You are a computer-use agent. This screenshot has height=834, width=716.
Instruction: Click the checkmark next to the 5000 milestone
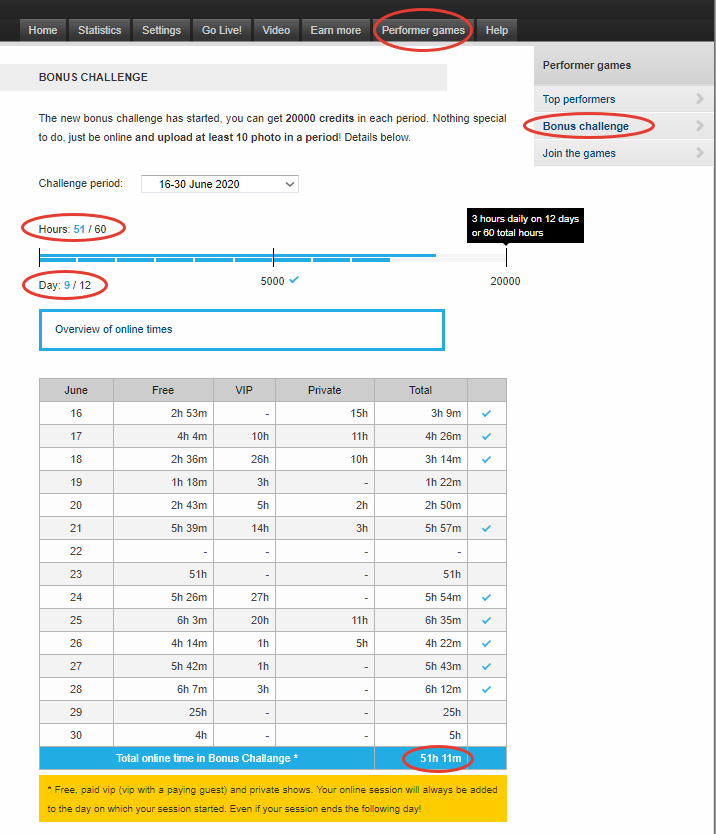click(294, 280)
